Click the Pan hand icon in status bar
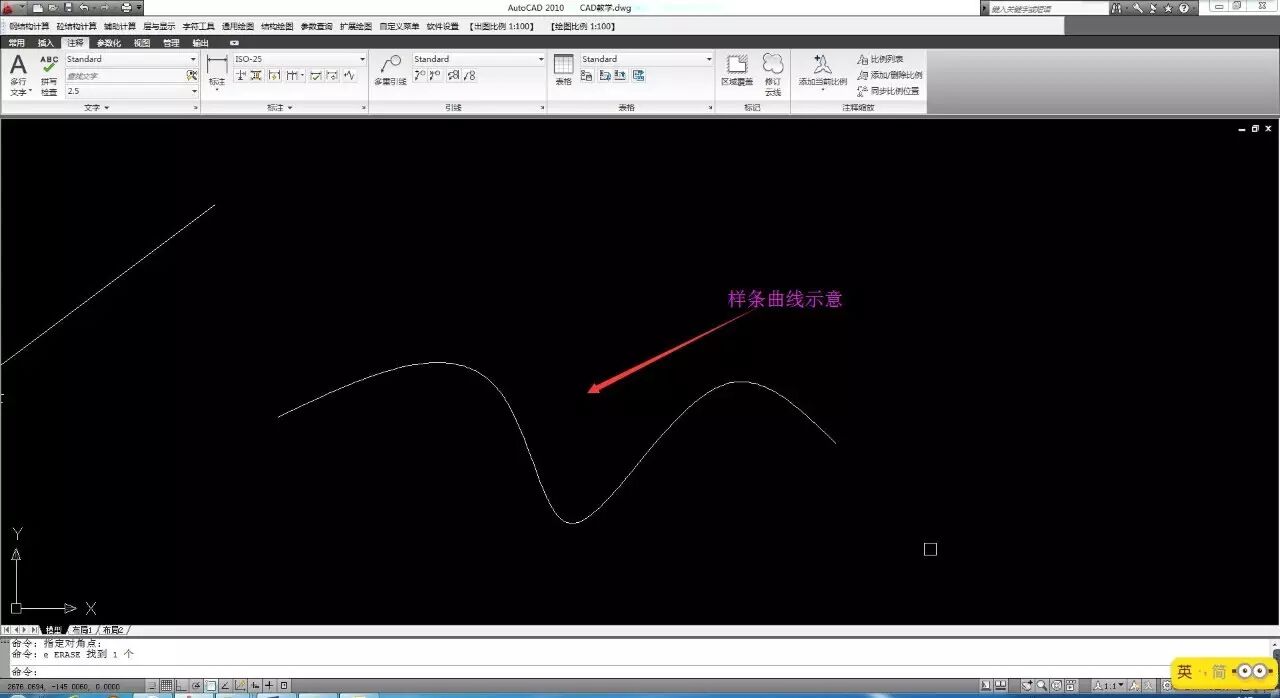1280x698 pixels. [x=1027, y=686]
